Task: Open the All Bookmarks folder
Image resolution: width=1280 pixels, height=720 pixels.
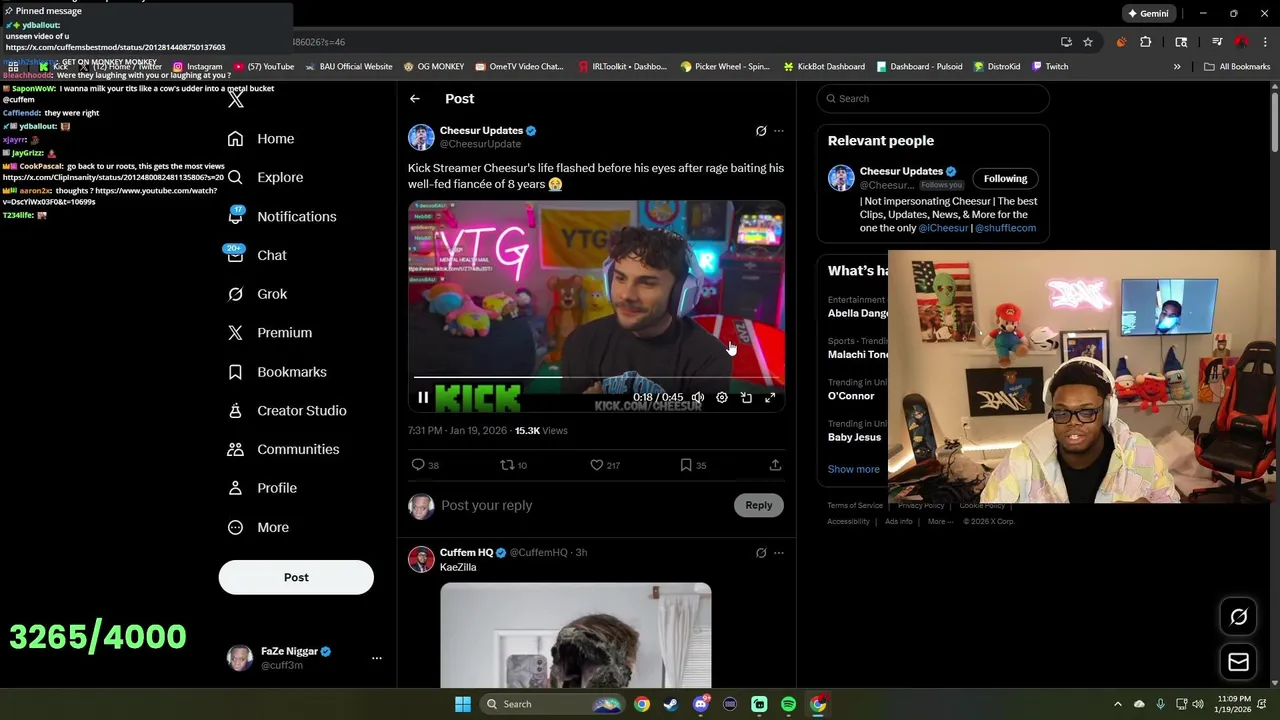Action: point(1237,67)
